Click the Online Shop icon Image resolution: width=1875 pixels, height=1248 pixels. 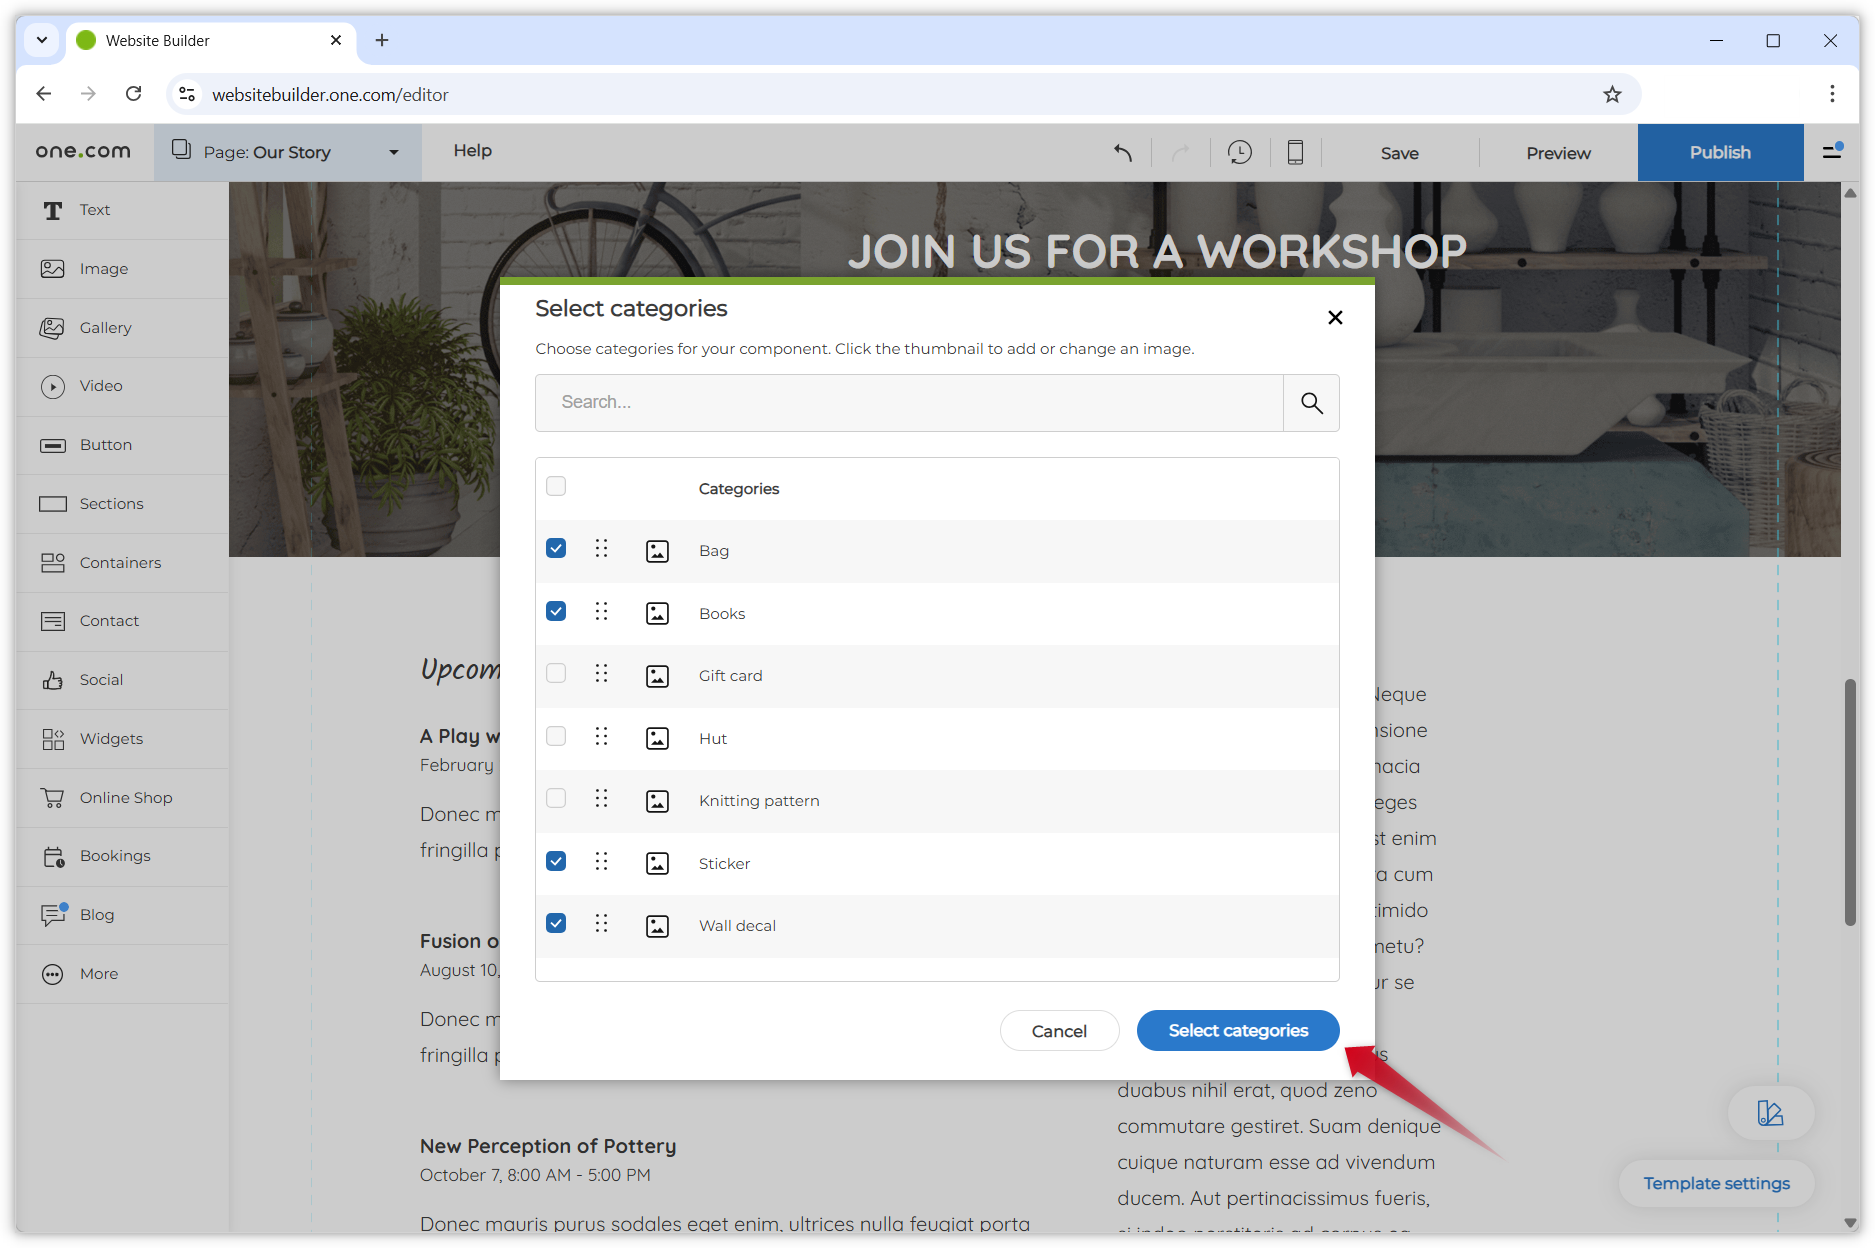point(126,797)
